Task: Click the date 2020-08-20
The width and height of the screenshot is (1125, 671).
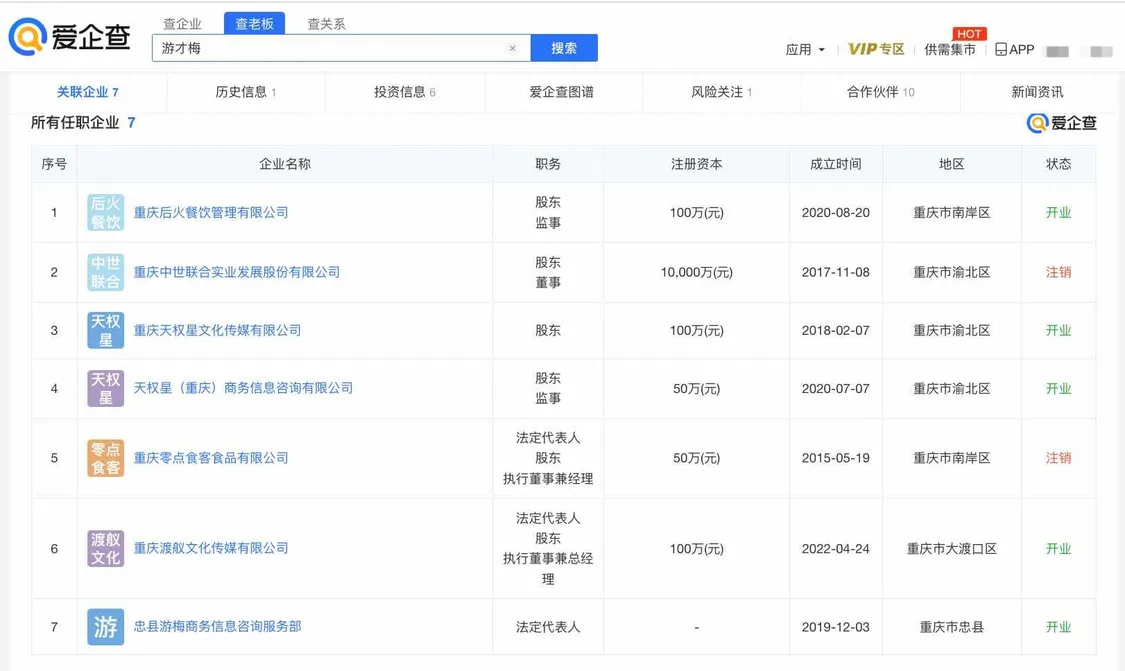Action: tap(836, 212)
